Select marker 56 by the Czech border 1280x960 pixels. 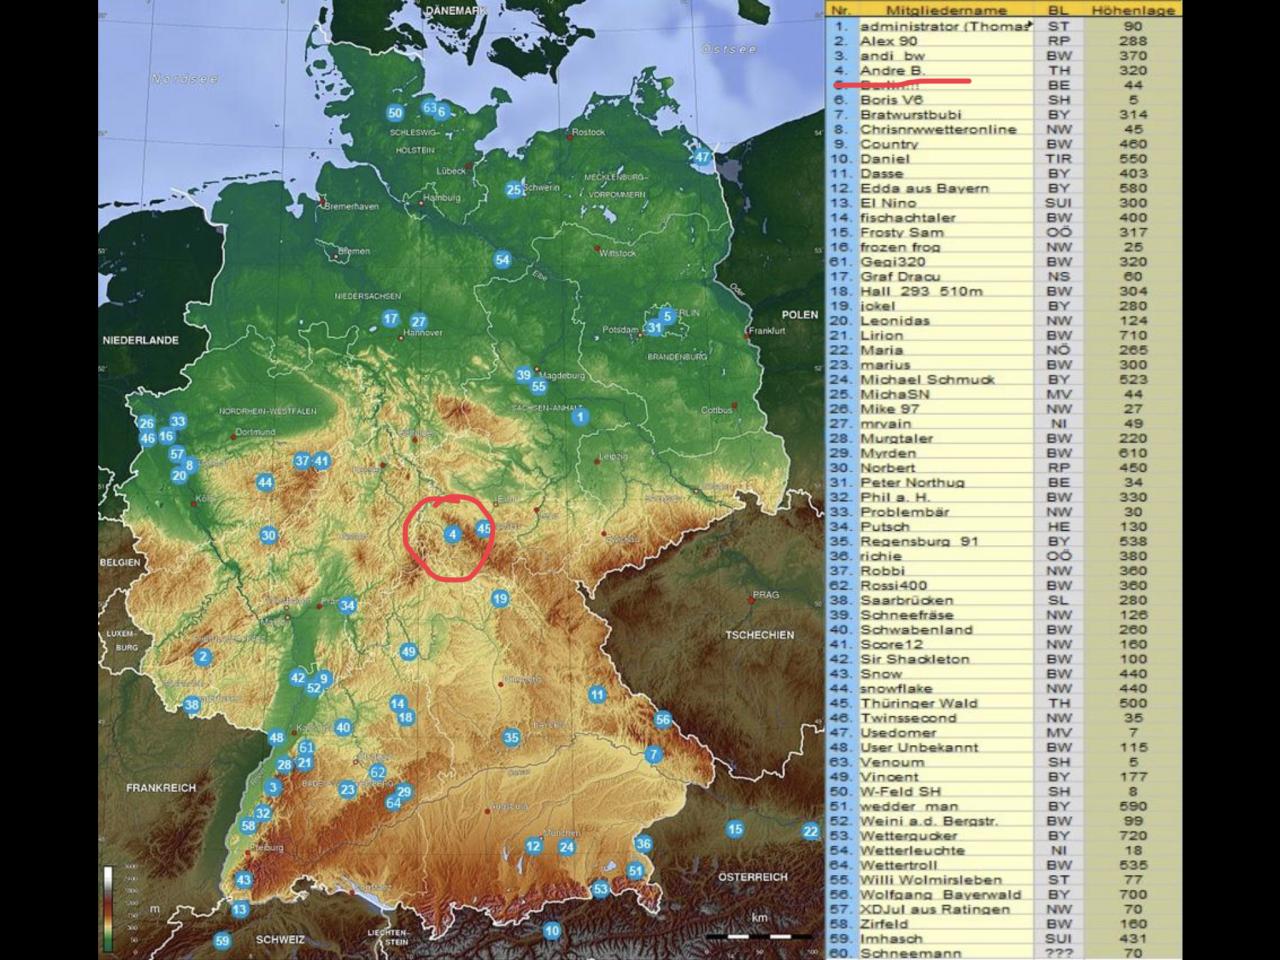click(x=663, y=720)
